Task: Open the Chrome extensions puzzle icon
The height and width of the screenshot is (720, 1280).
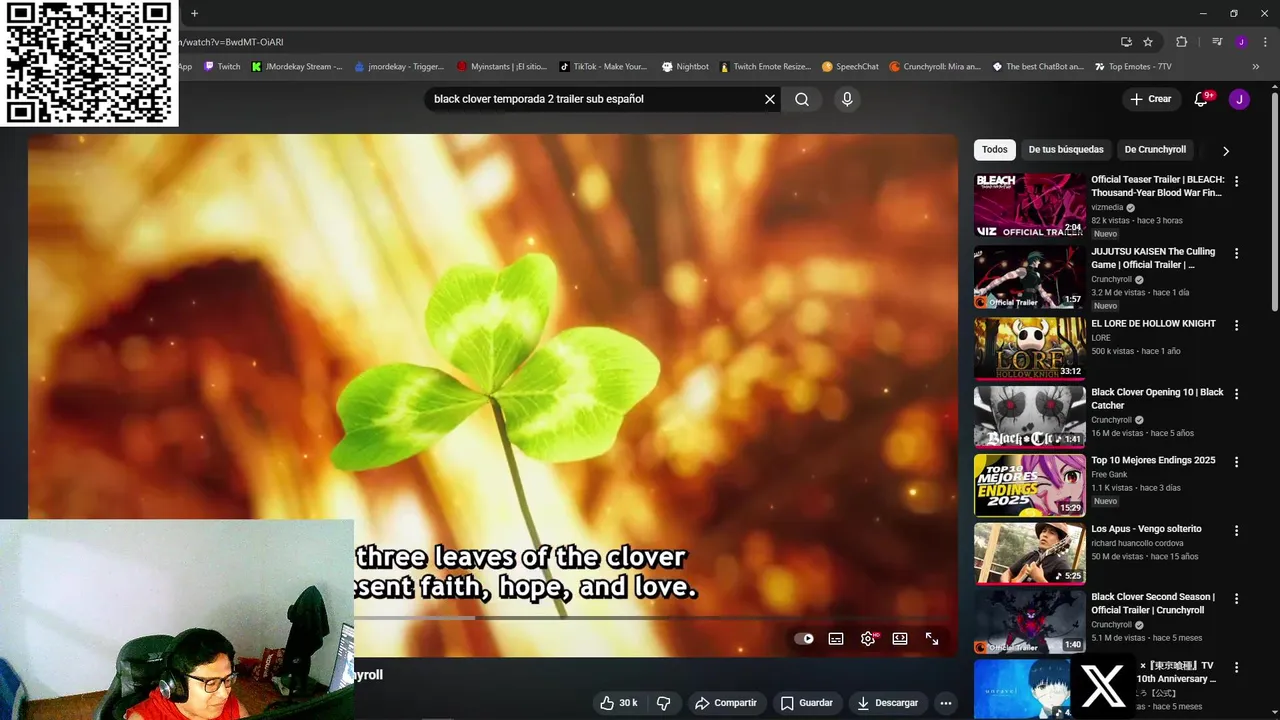Action: coord(1182,42)
